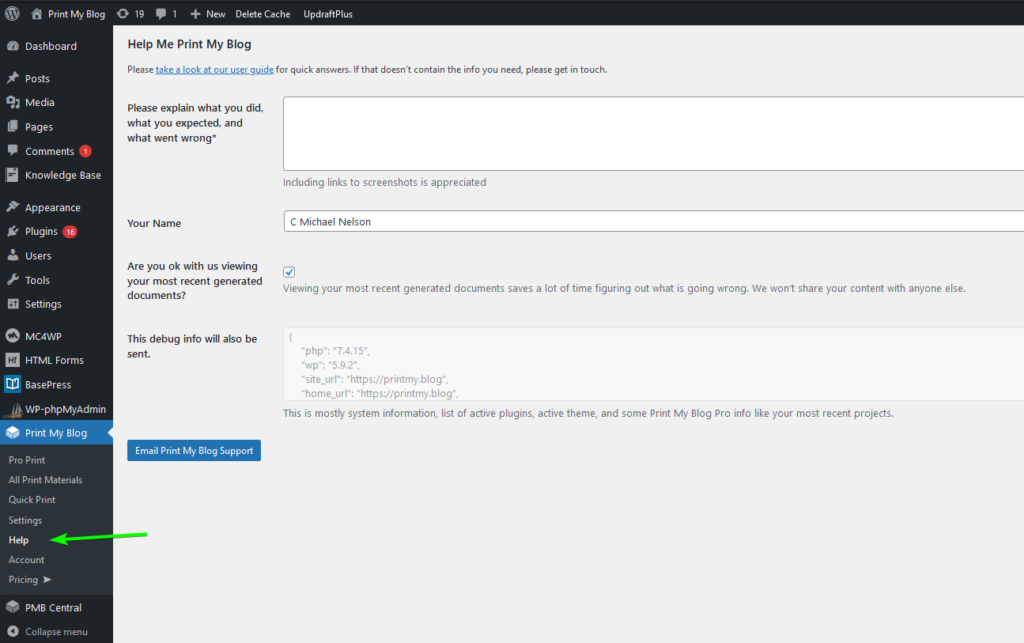This screenshot has height=643, width=1024.
Task: Click the Comments count badge in sidebar
Action: (x=85, y=151)
